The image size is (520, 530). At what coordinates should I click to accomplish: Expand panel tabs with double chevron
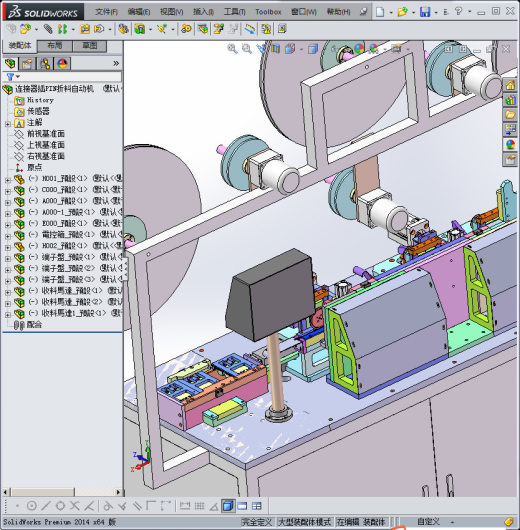pos(116,63)
